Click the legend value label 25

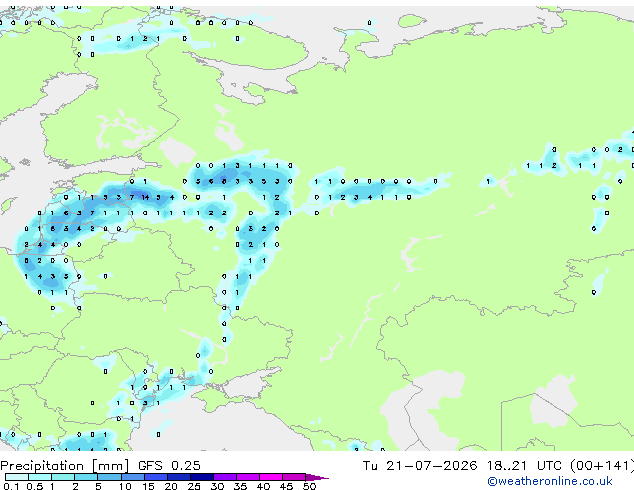[x=194, y=486]
